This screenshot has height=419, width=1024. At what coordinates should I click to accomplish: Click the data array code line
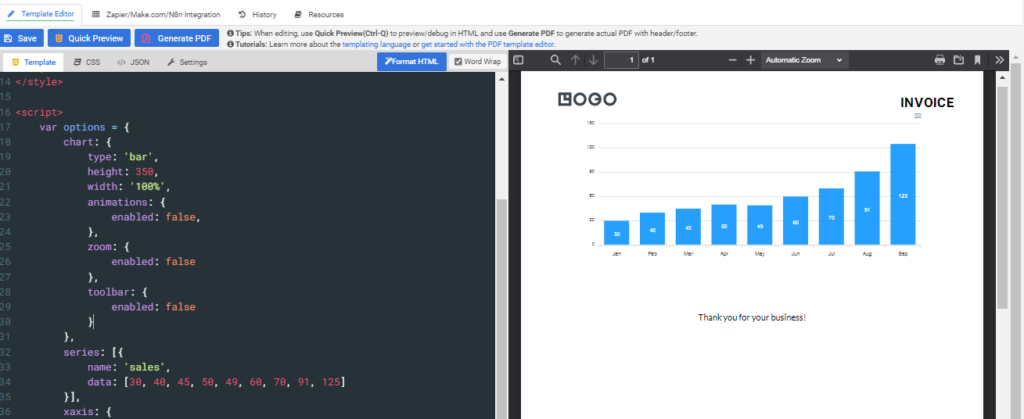(x=216, y=381)
